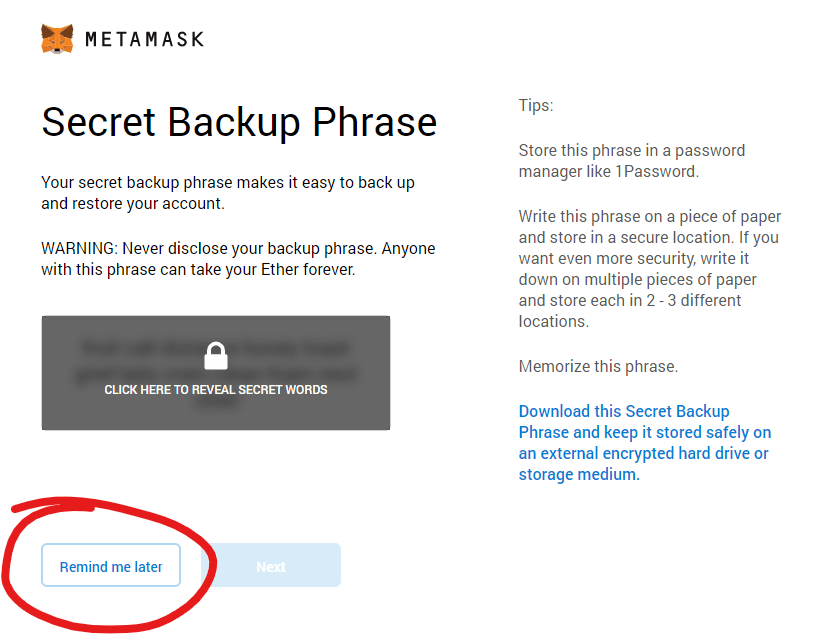This screenshot has width=832, height=644.
Task: Click the piece of paper tip paragraph
Action: (x=649, y=269)
